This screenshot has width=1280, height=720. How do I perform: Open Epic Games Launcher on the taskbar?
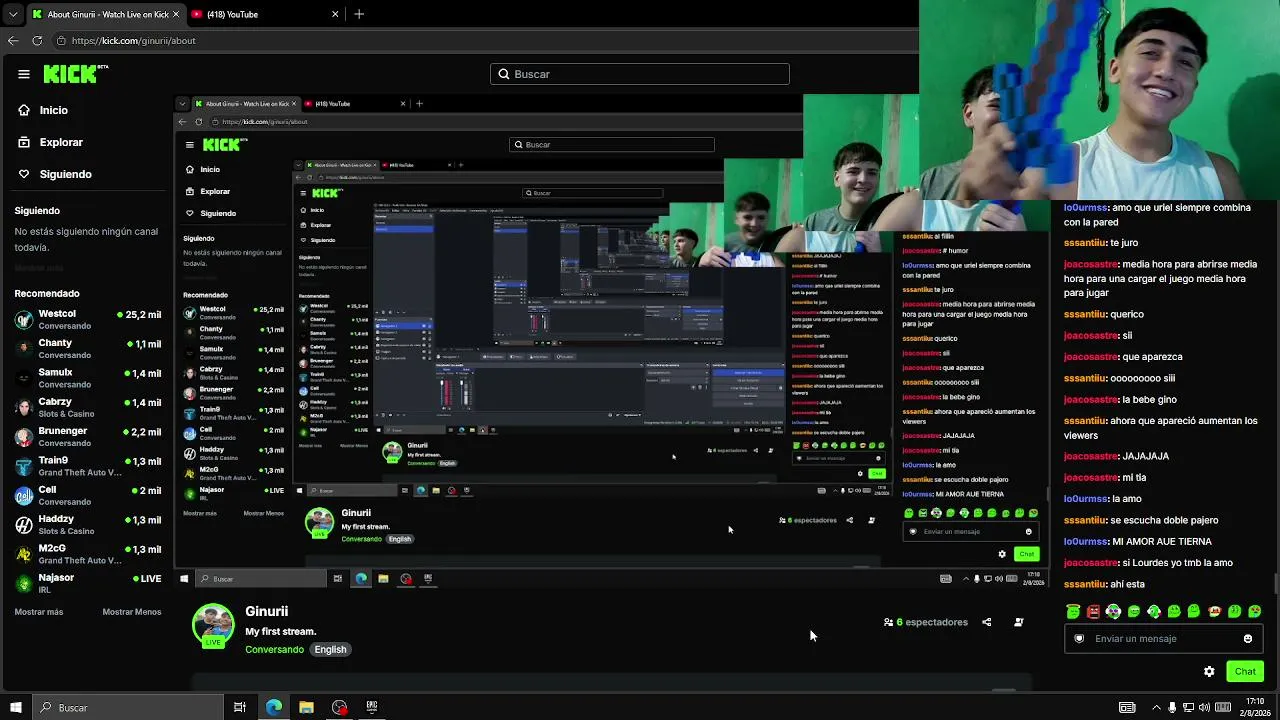pos(372,707)
